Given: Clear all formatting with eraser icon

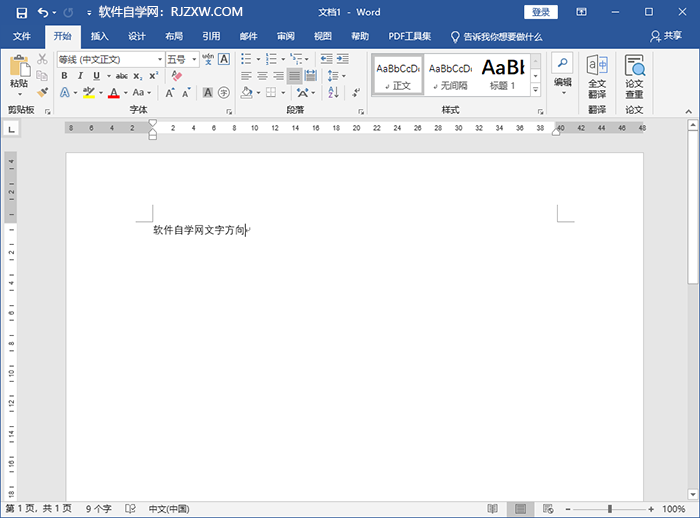Looking at the screenshot, I should (x=177, y=75).
